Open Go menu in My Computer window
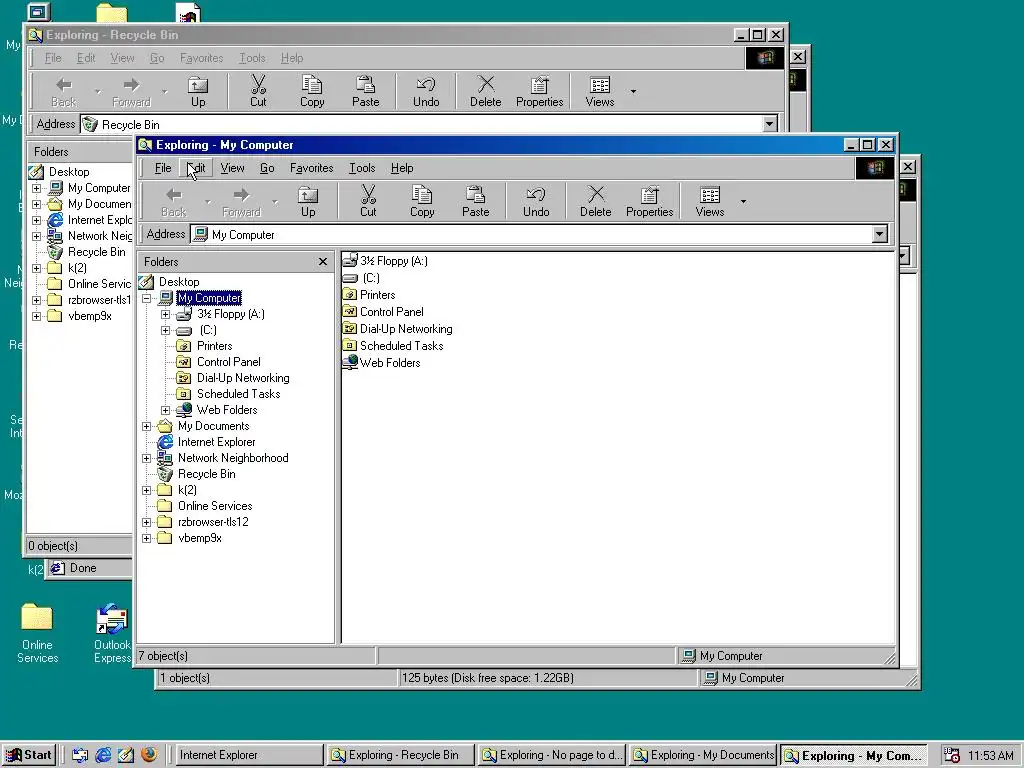 point(267,168)
